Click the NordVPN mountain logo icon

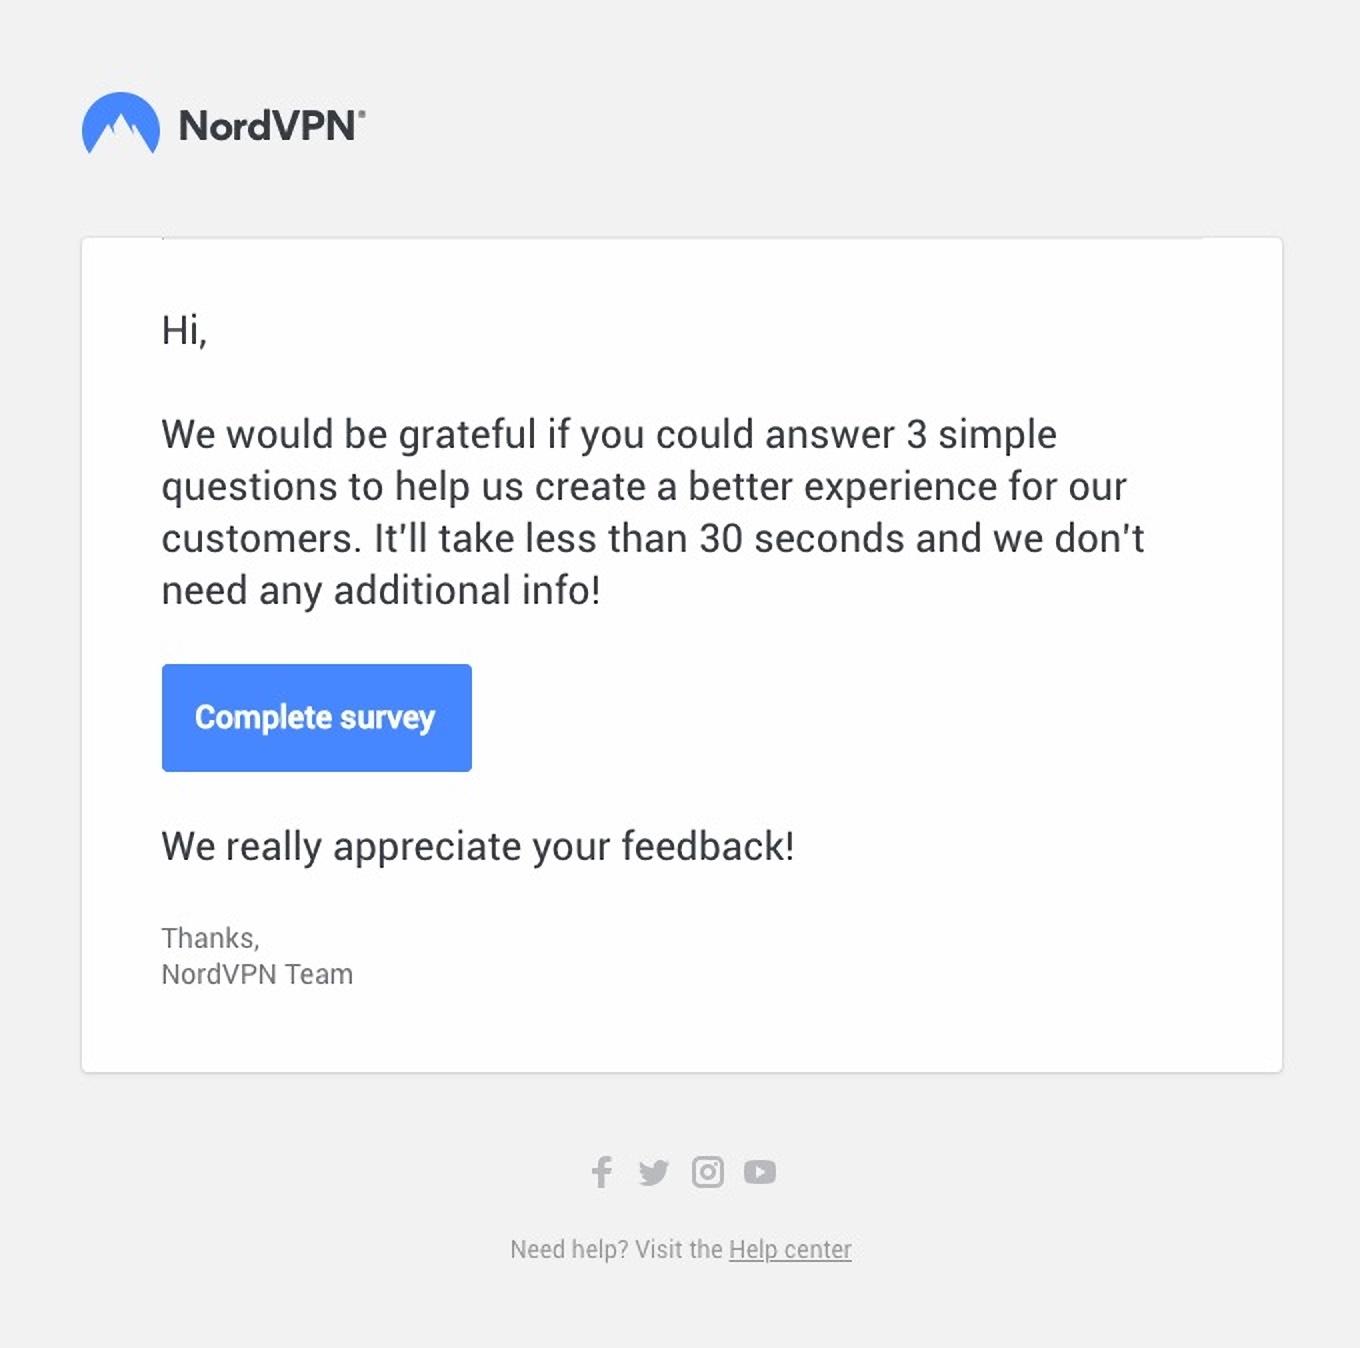pyautogui.click(x=120, y=124)
